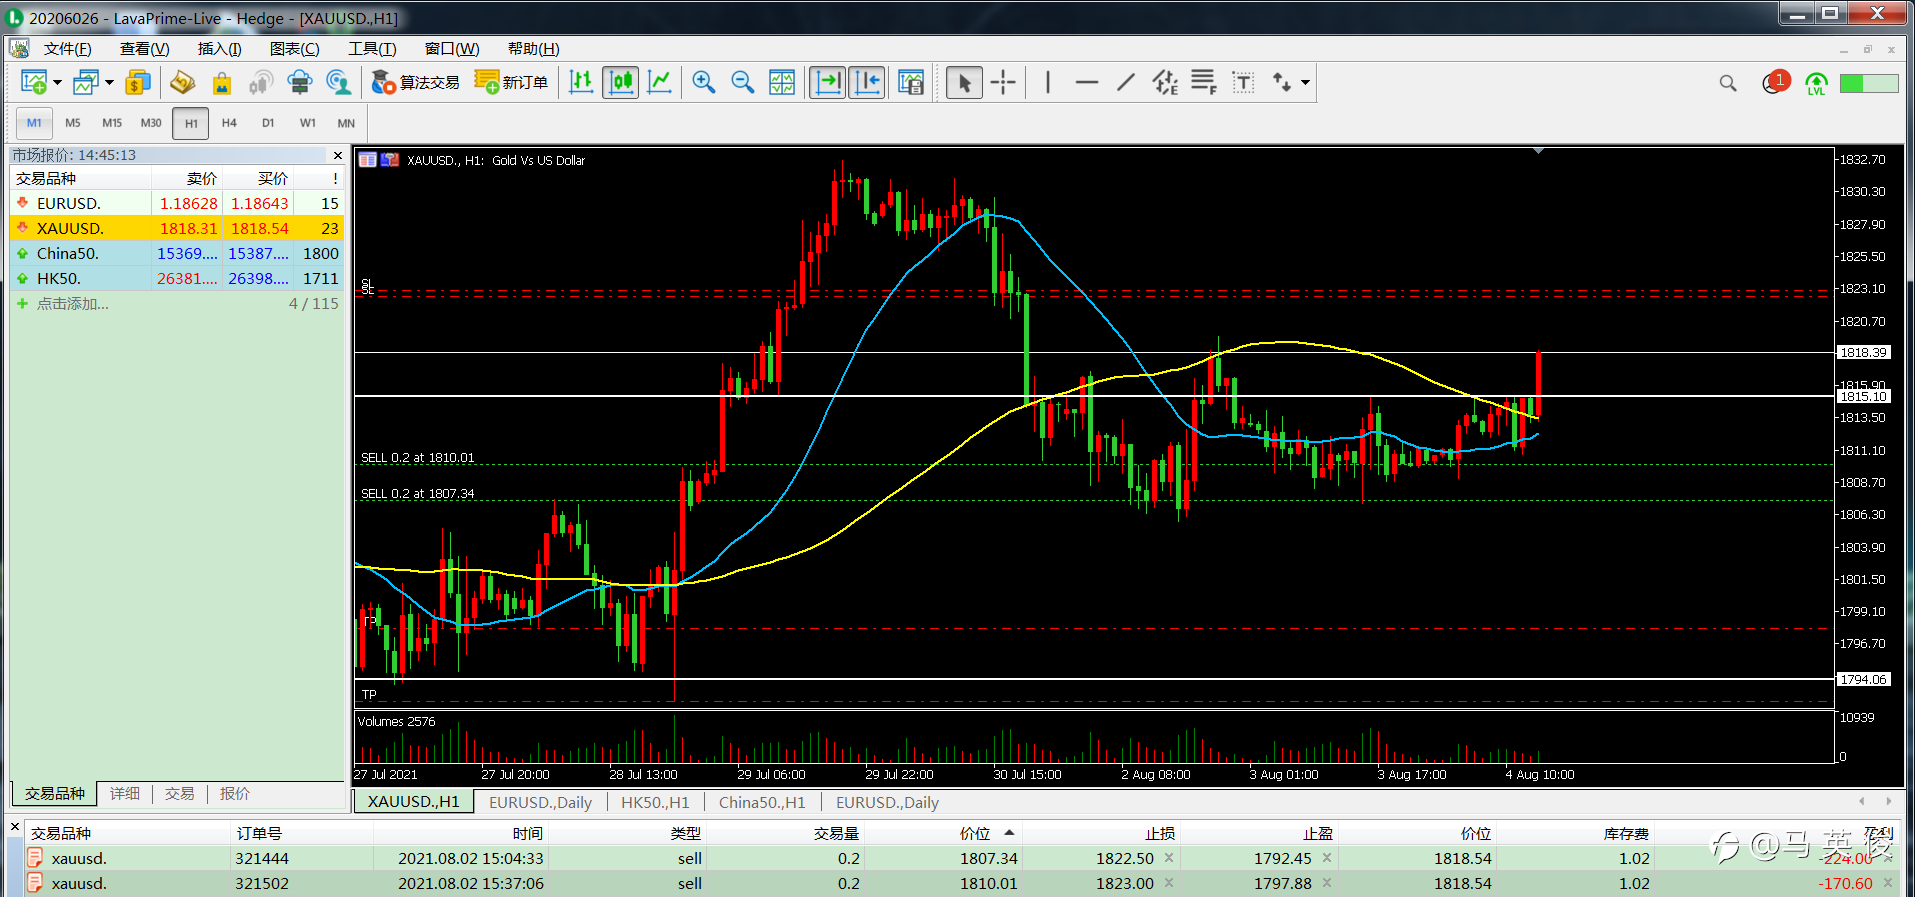Open the 详细 tab in Market Watch
Image resolution: width=1915 pixels, height=897 pixels.
125,793
